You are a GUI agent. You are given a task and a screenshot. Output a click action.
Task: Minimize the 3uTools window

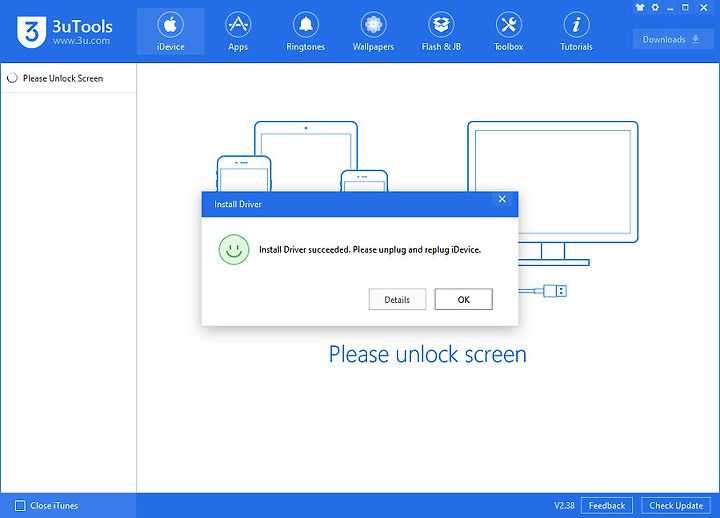click(x=670, y=8)
